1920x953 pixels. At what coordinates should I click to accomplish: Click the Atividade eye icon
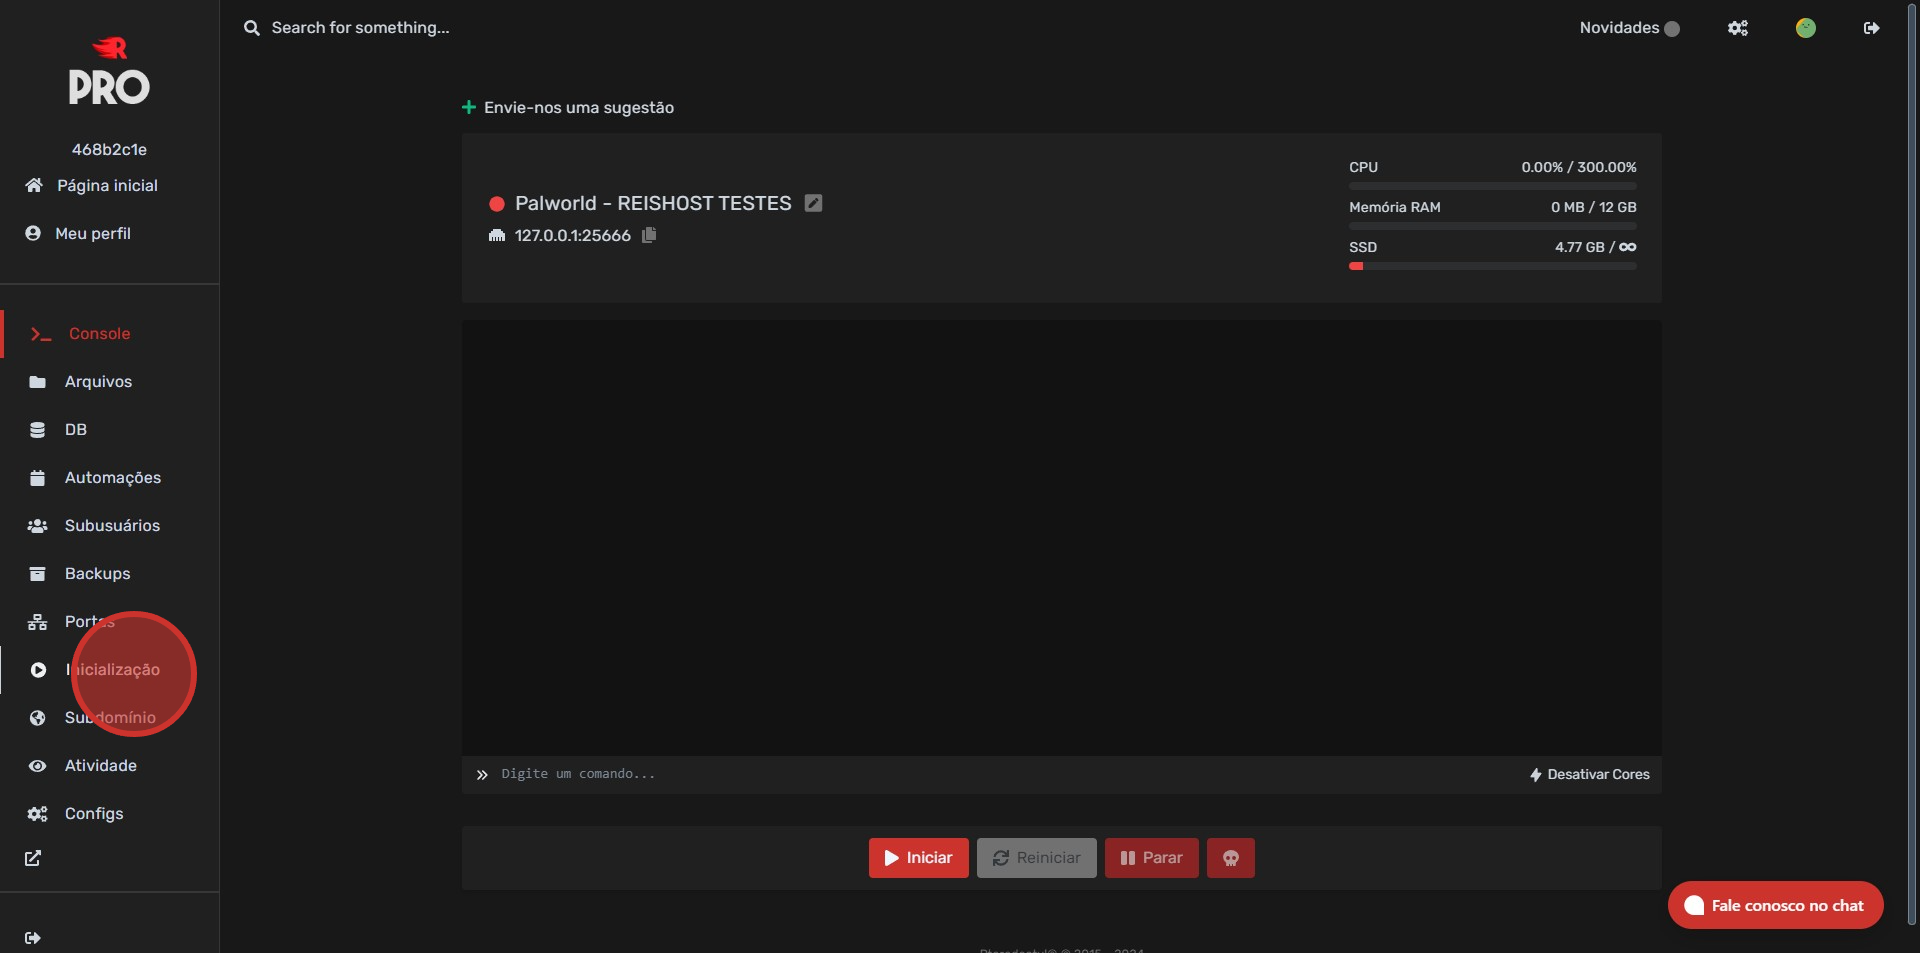(x=38, y=766)
